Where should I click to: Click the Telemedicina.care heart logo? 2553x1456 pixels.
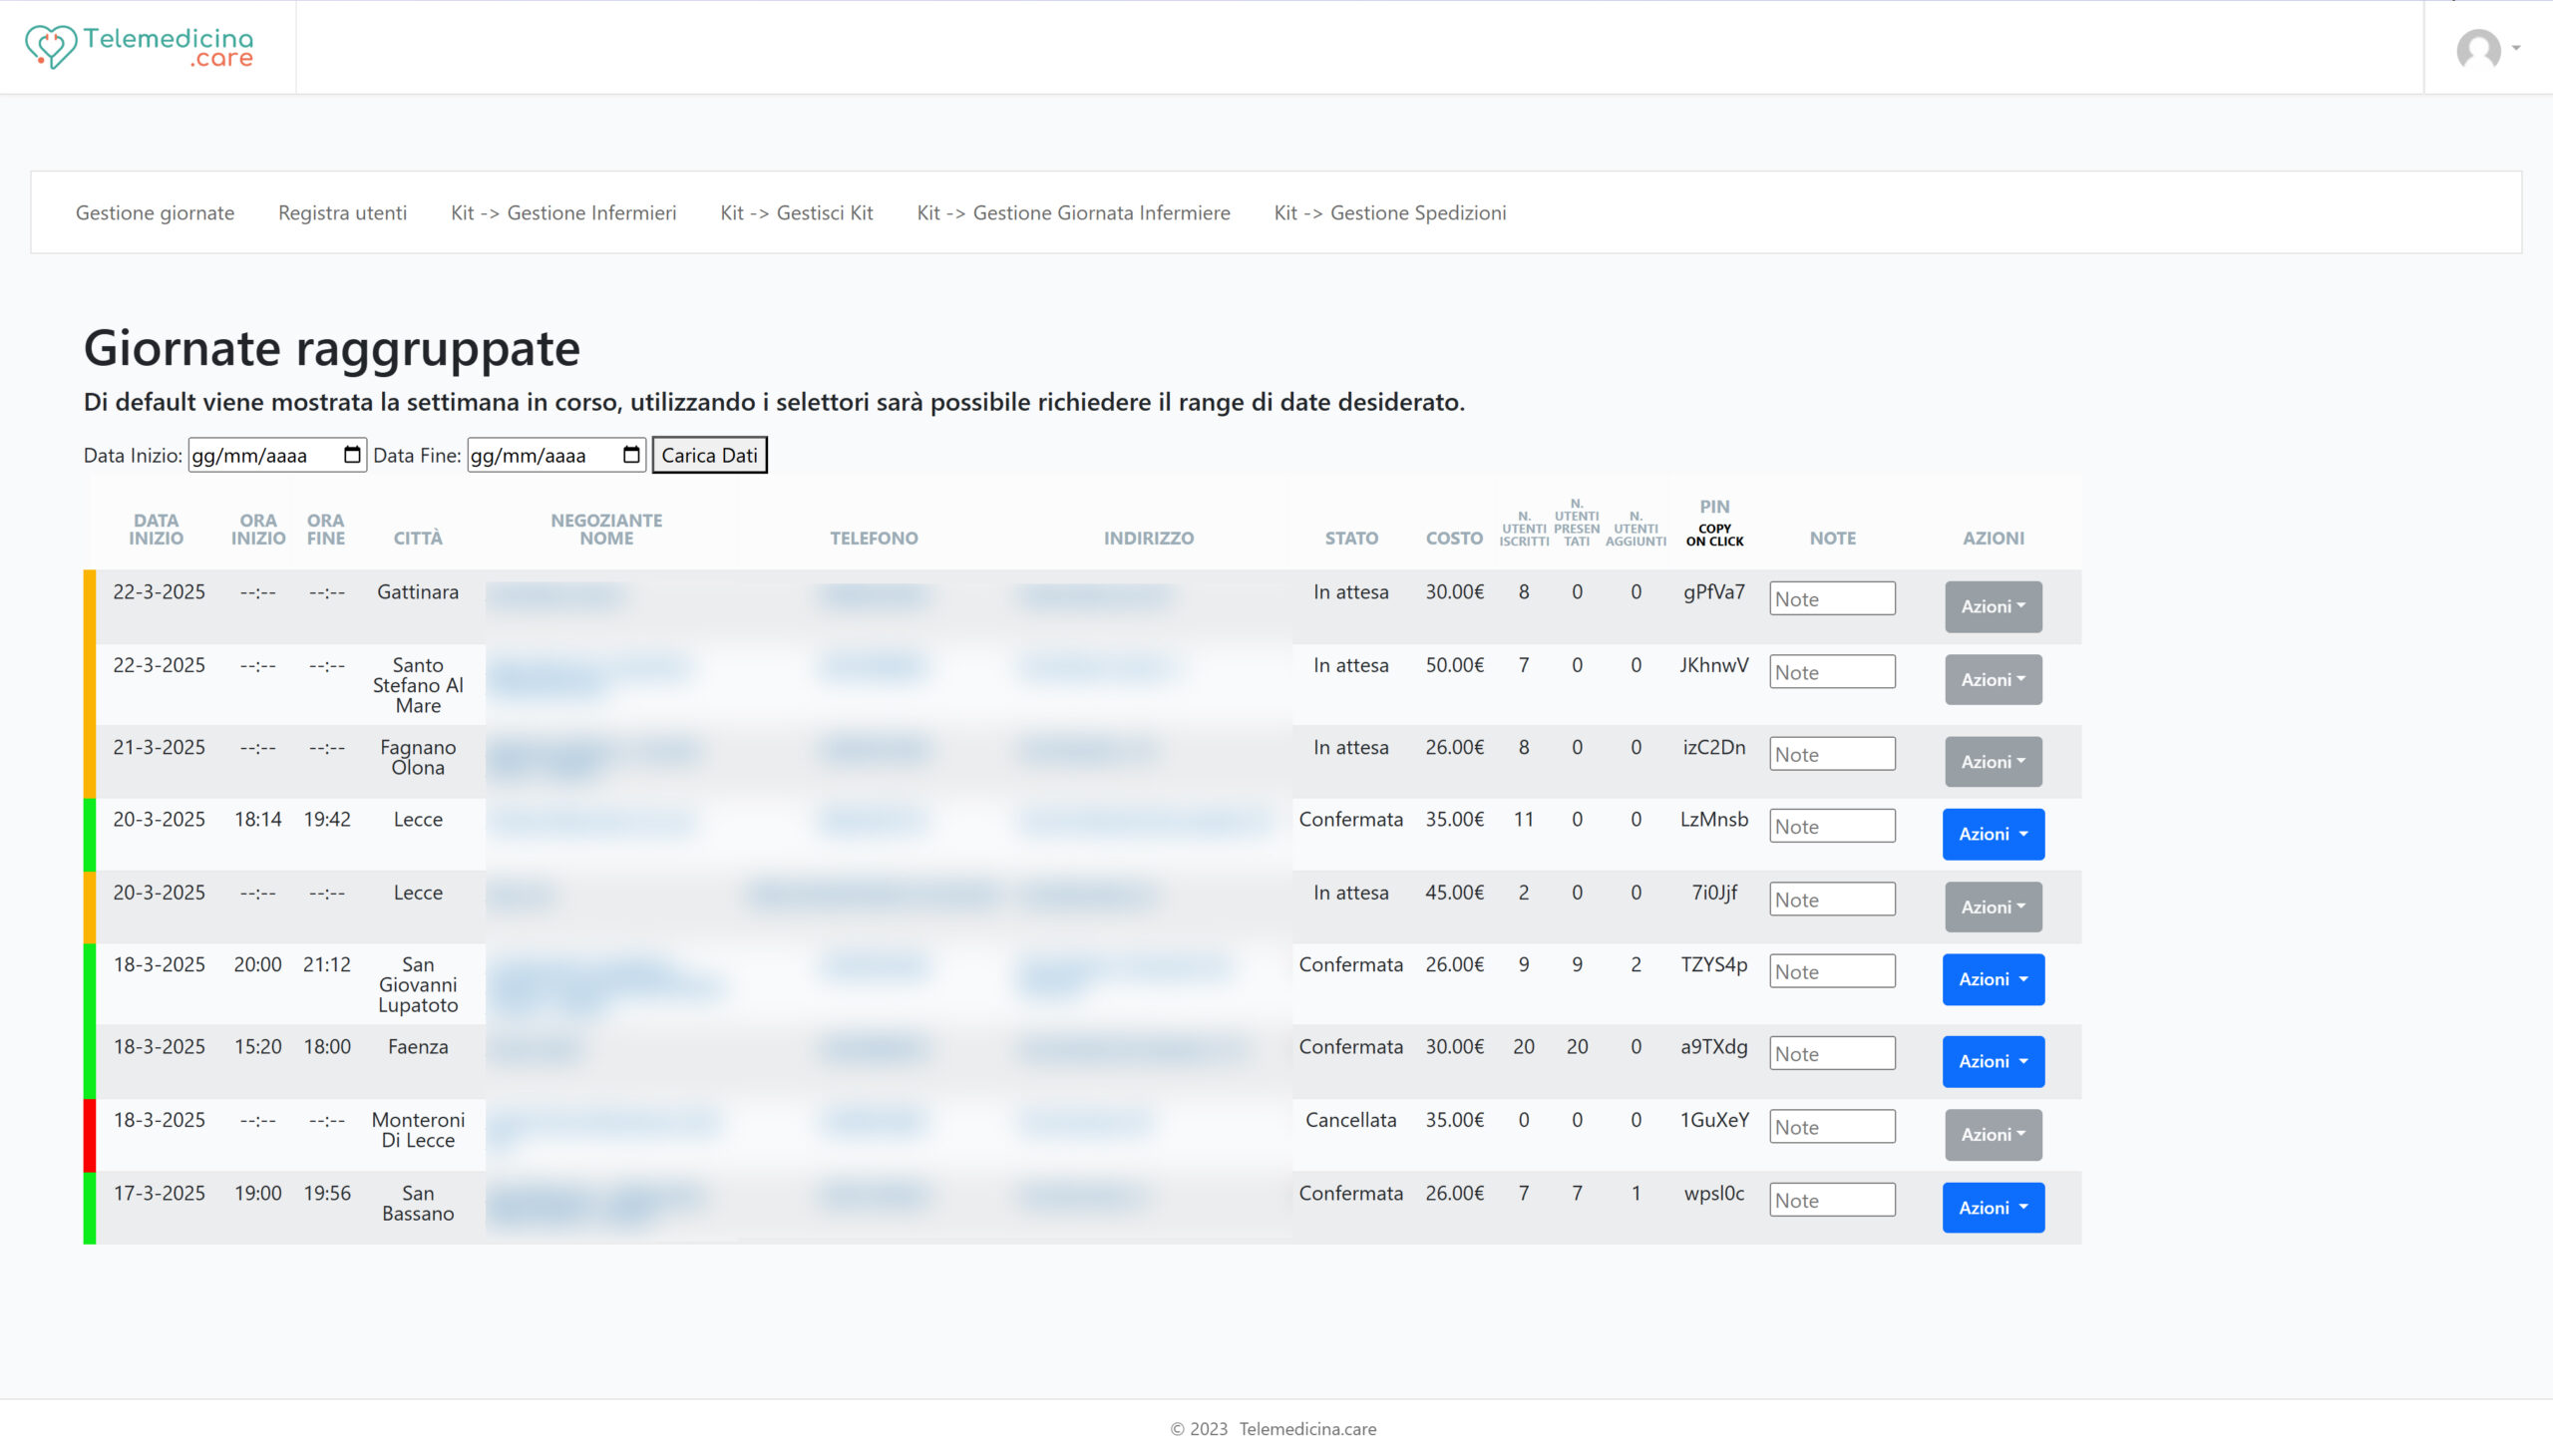139,46
